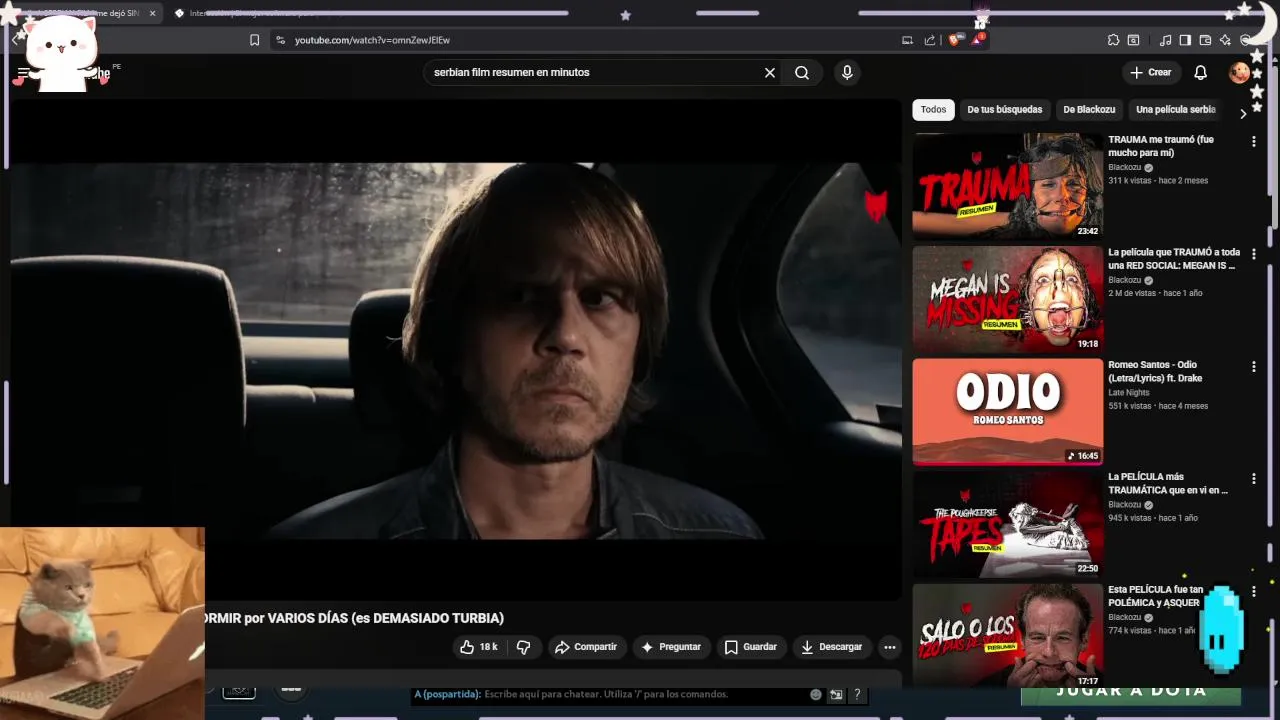Image resolution: width=1280 pixels, height=720 pixels.
Task: Open the MEGAN IS MISSING thumbnail
Action: tap(1007, 299)
